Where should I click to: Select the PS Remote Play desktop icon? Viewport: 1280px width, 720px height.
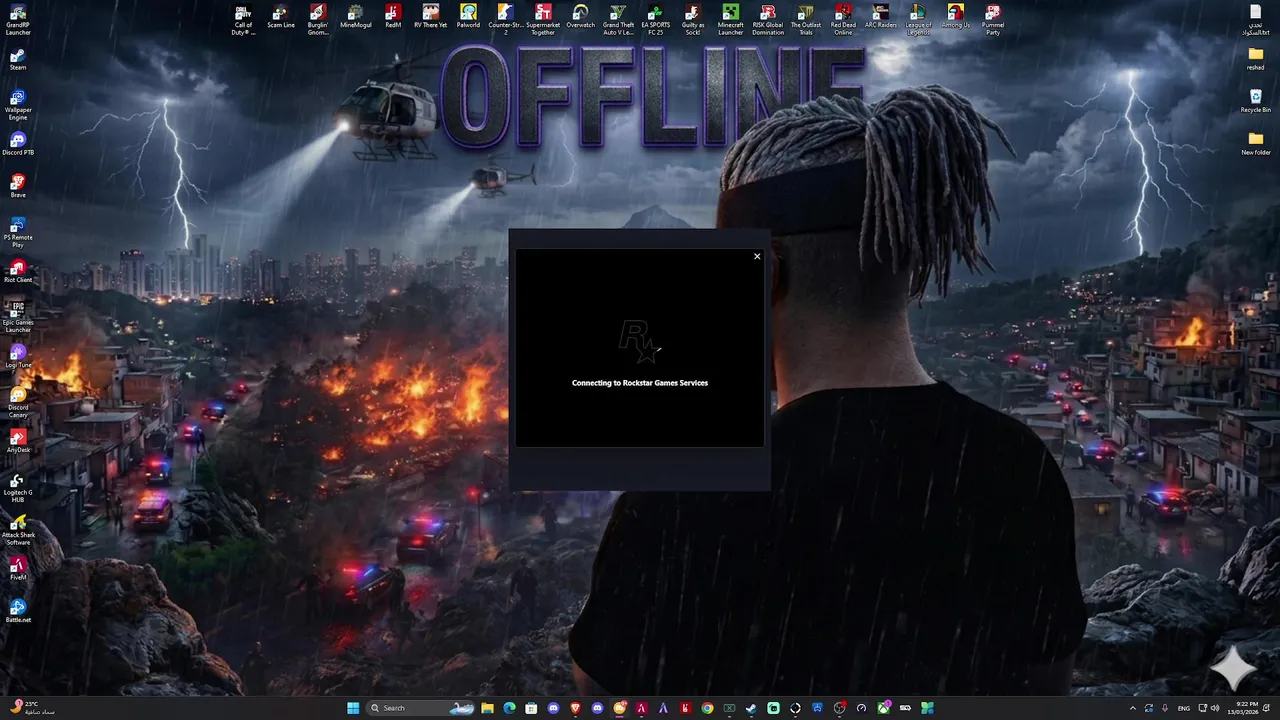click(x=18, y=232)
